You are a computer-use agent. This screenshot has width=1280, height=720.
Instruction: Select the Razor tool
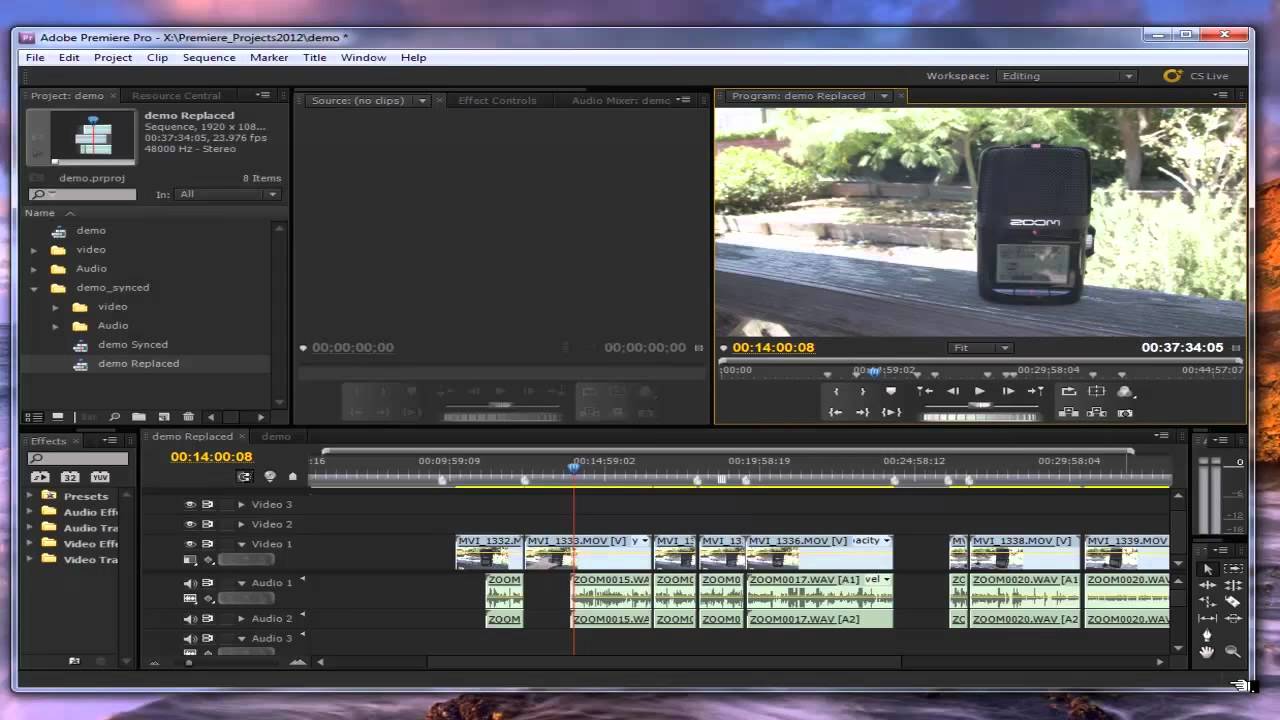[1232, 602]
